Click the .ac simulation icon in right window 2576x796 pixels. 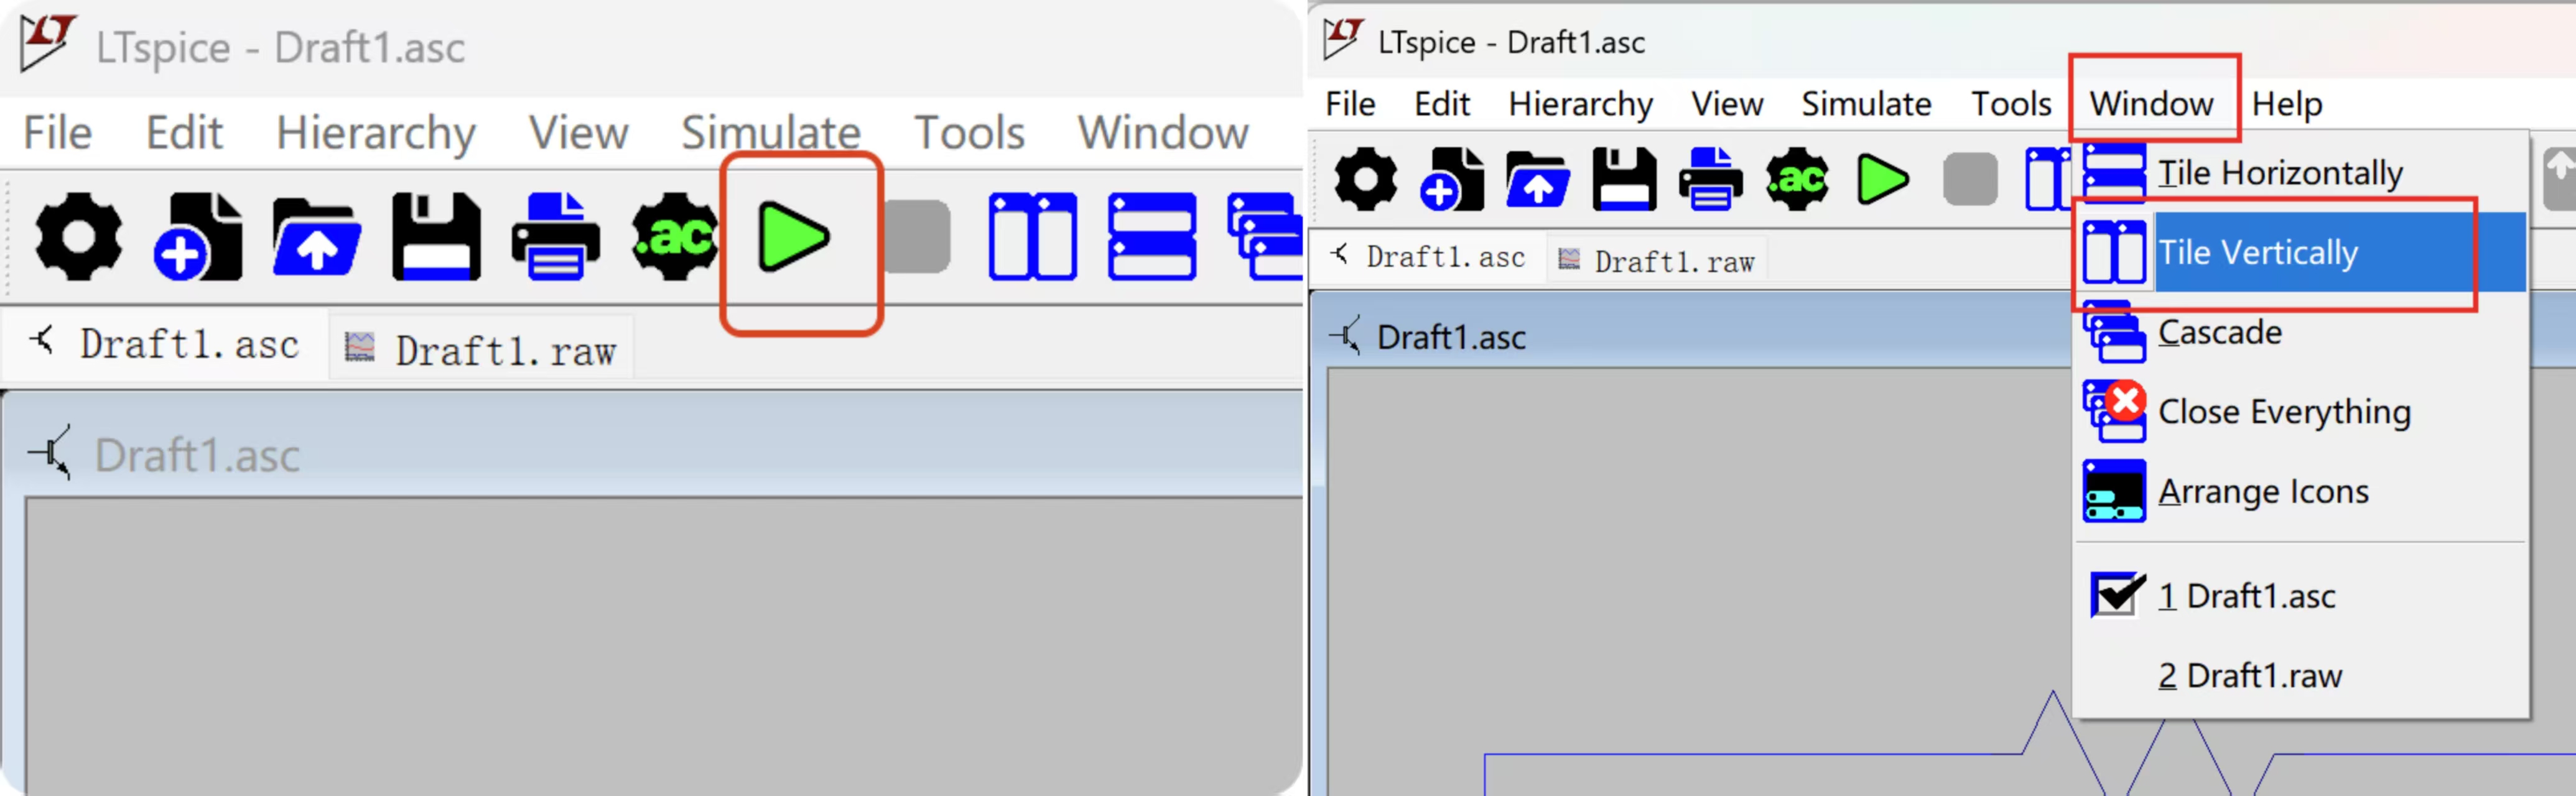click(1797, 180)
